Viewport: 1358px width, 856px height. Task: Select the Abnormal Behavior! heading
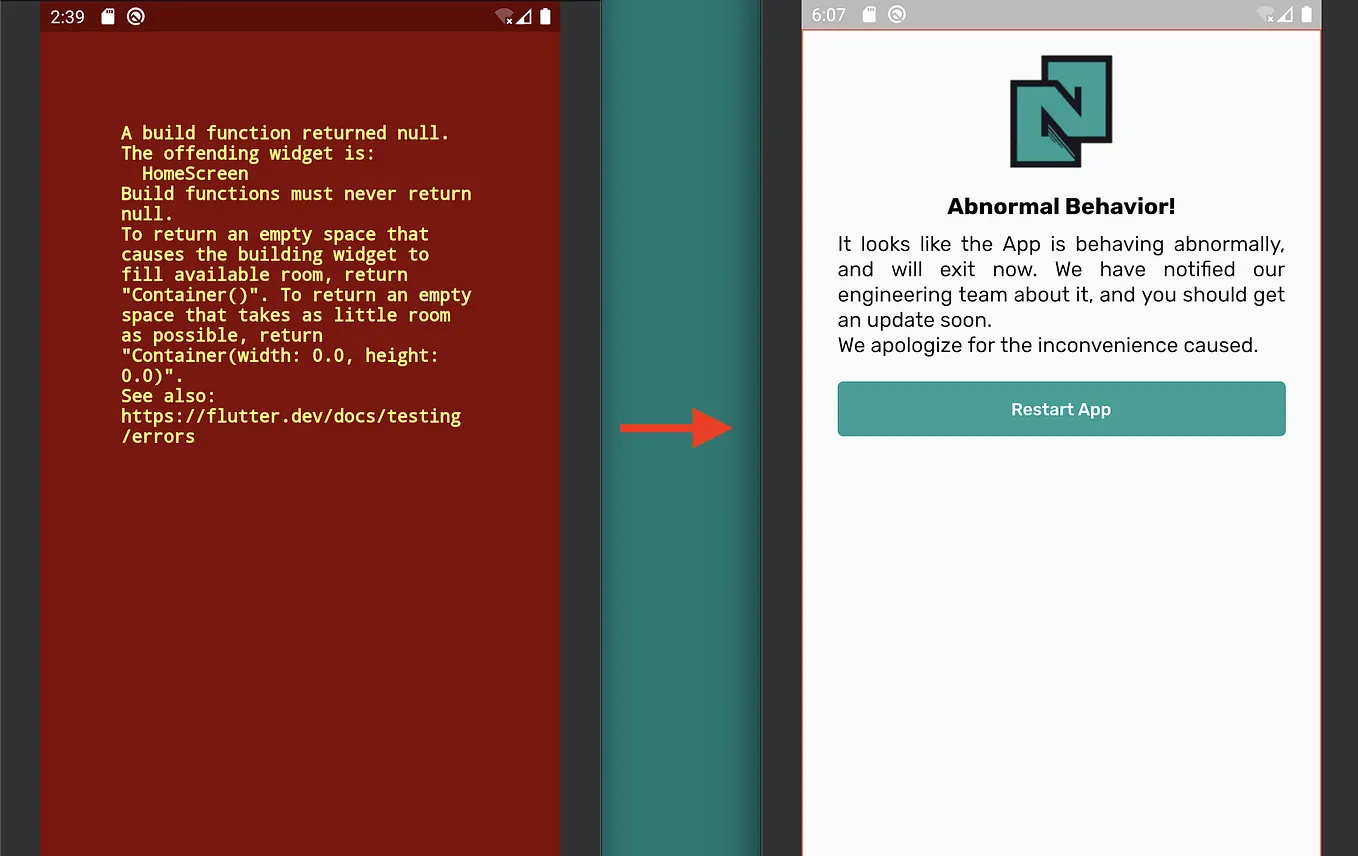tap(1061, 206)
